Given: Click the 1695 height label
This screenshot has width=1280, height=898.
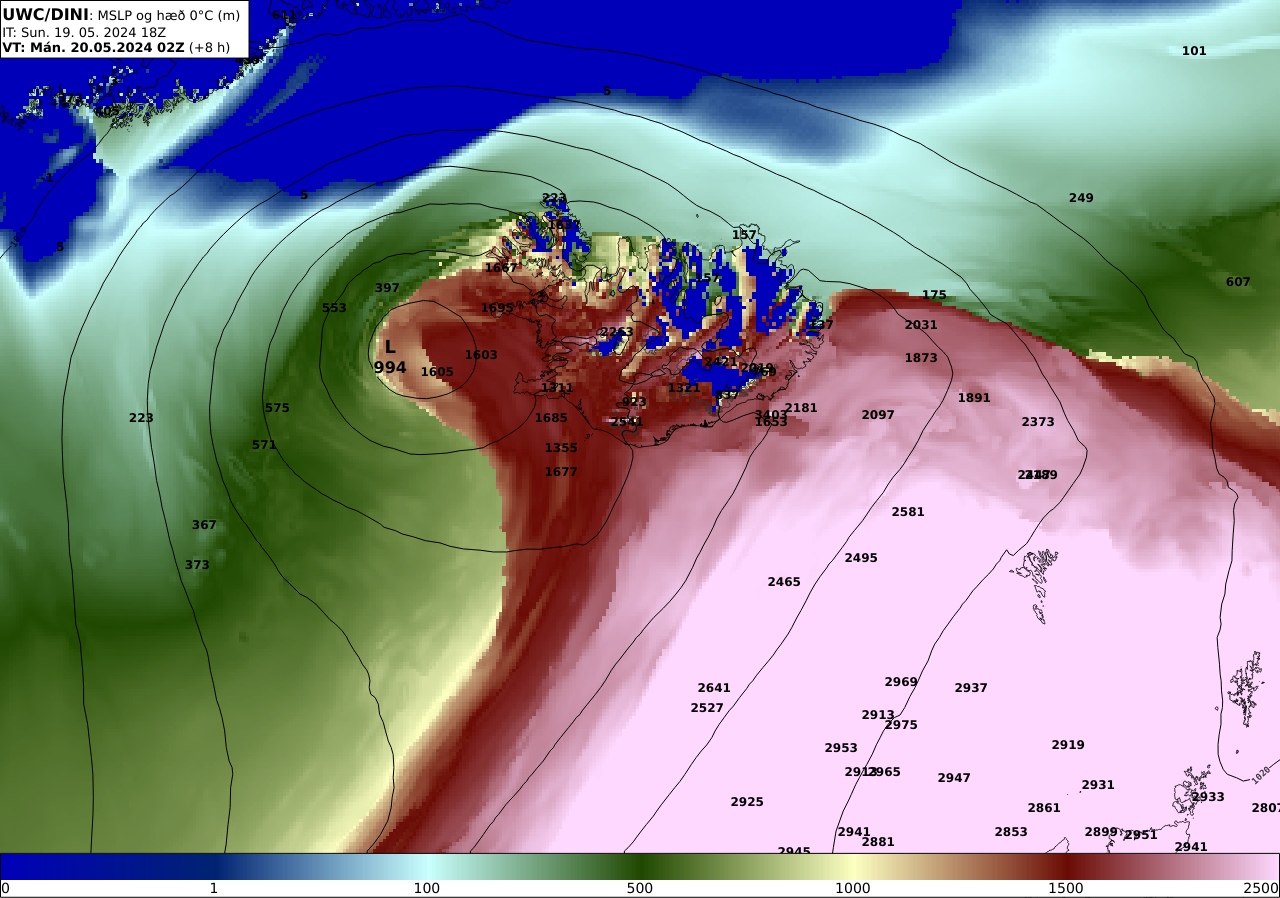Looking at the screenshot, I should [497, 308].
